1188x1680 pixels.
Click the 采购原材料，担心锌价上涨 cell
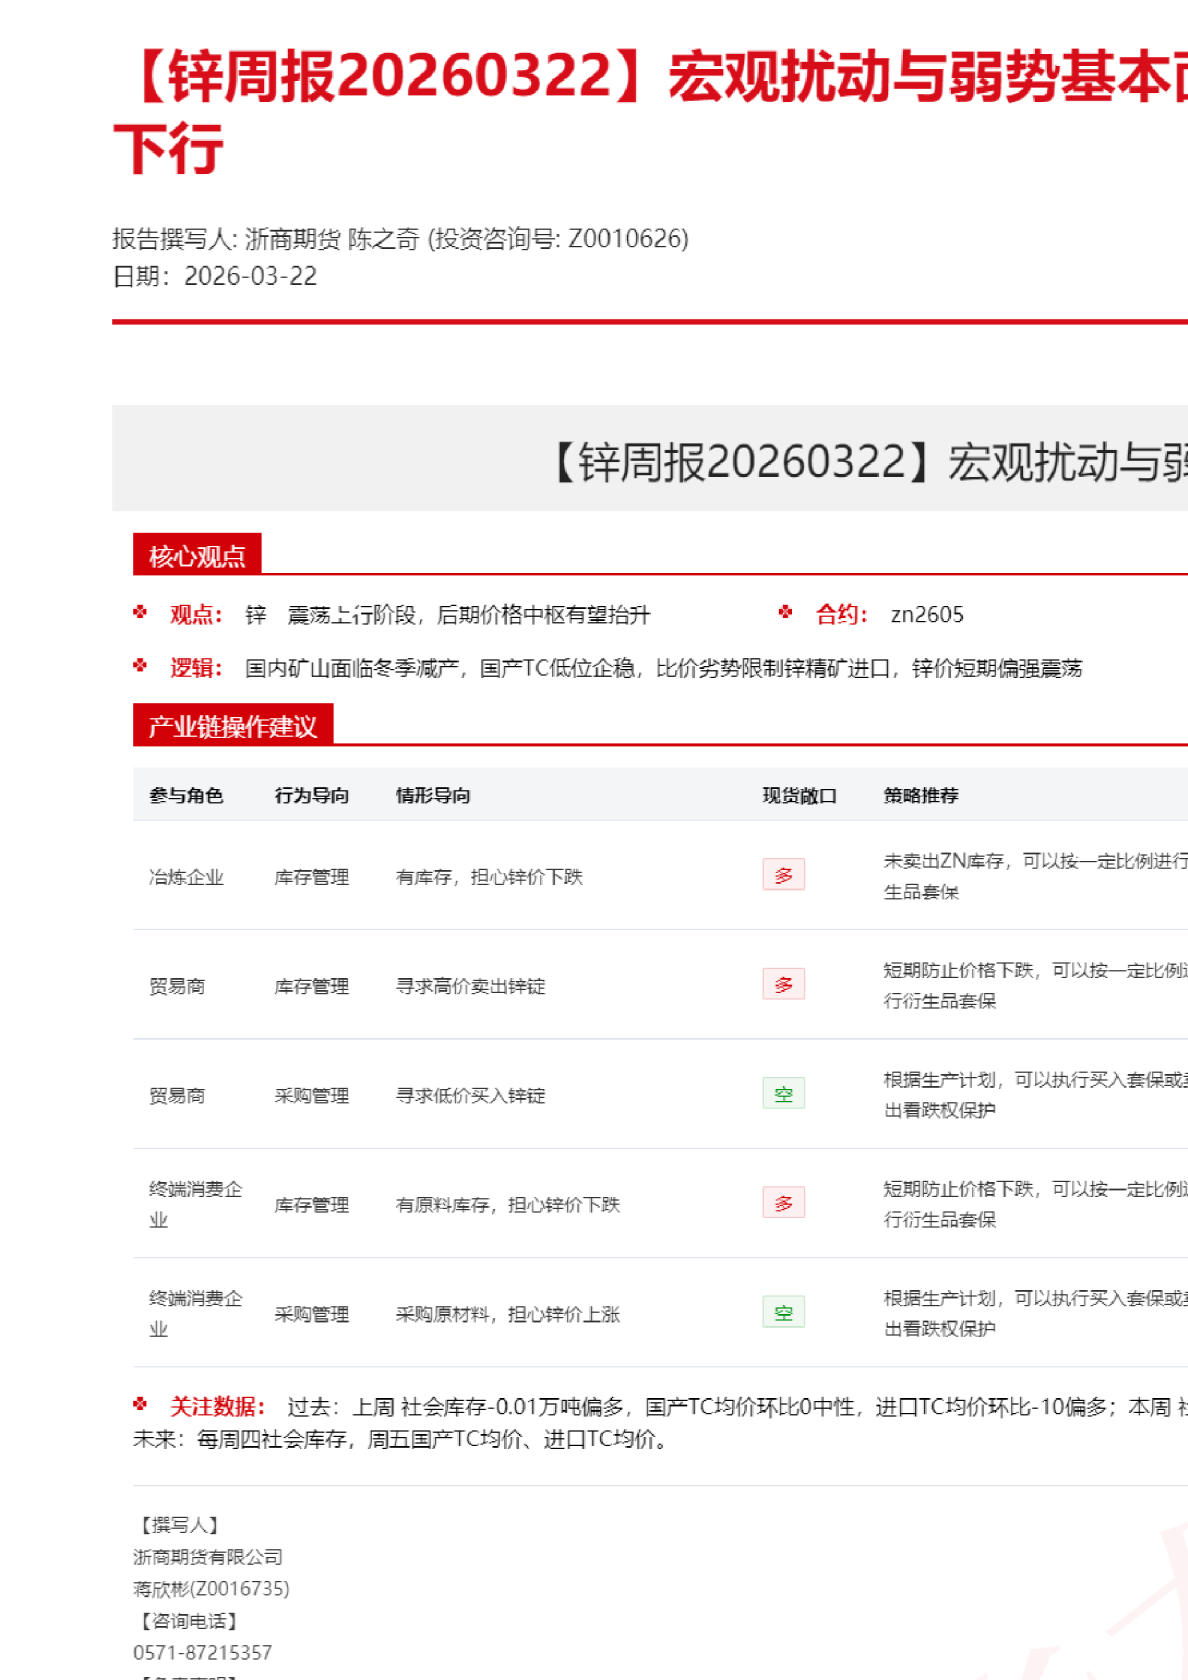click(508, 1314)
